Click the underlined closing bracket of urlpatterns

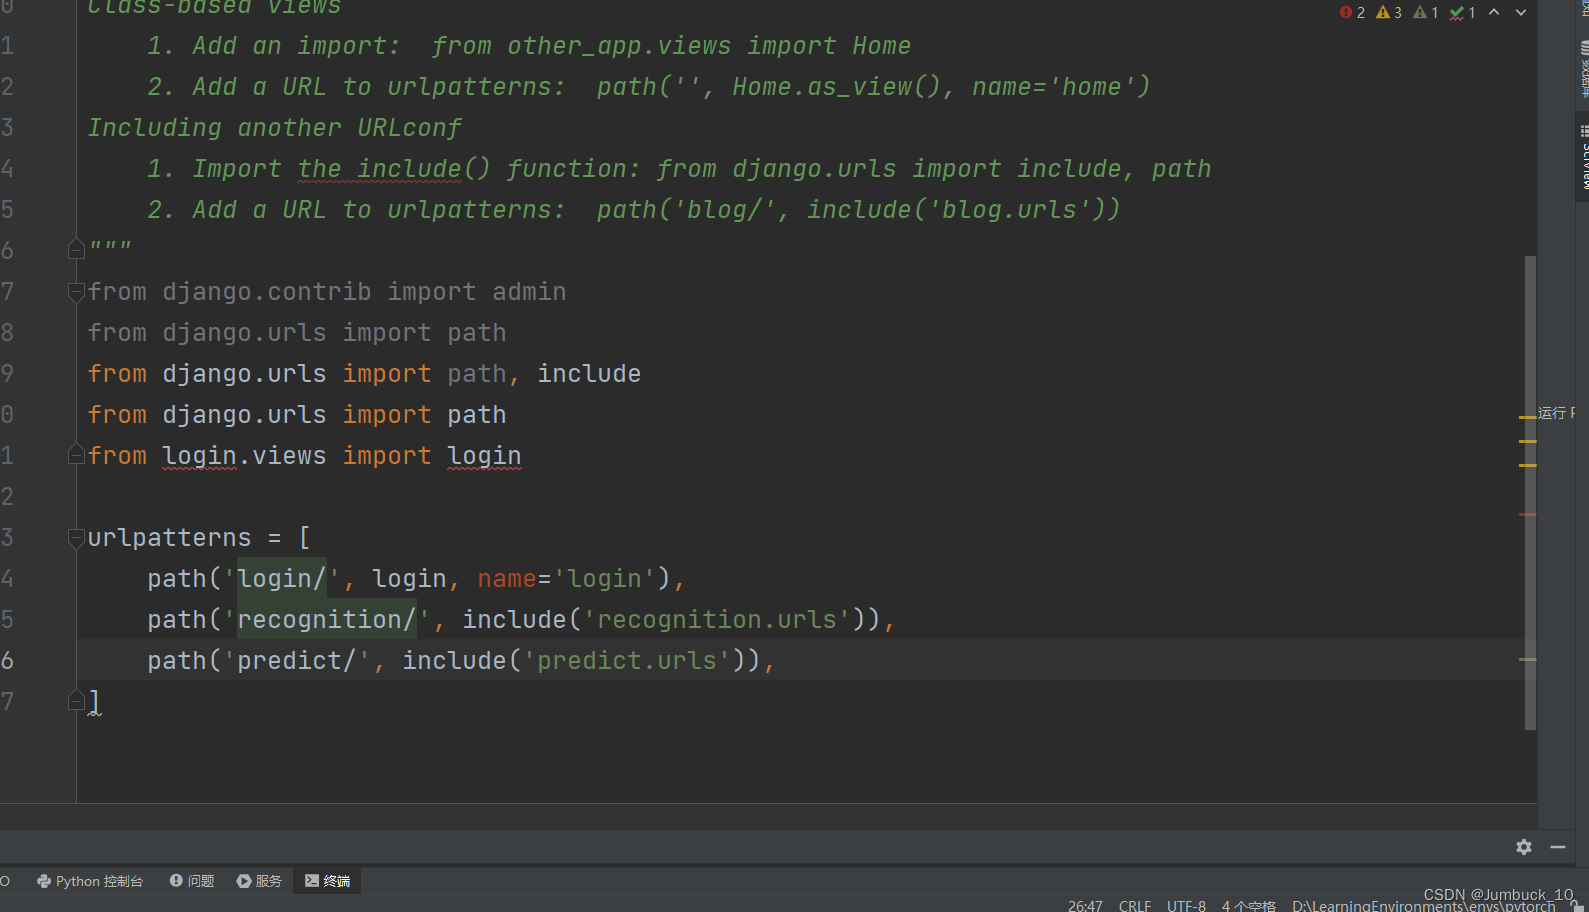[94, 702]
